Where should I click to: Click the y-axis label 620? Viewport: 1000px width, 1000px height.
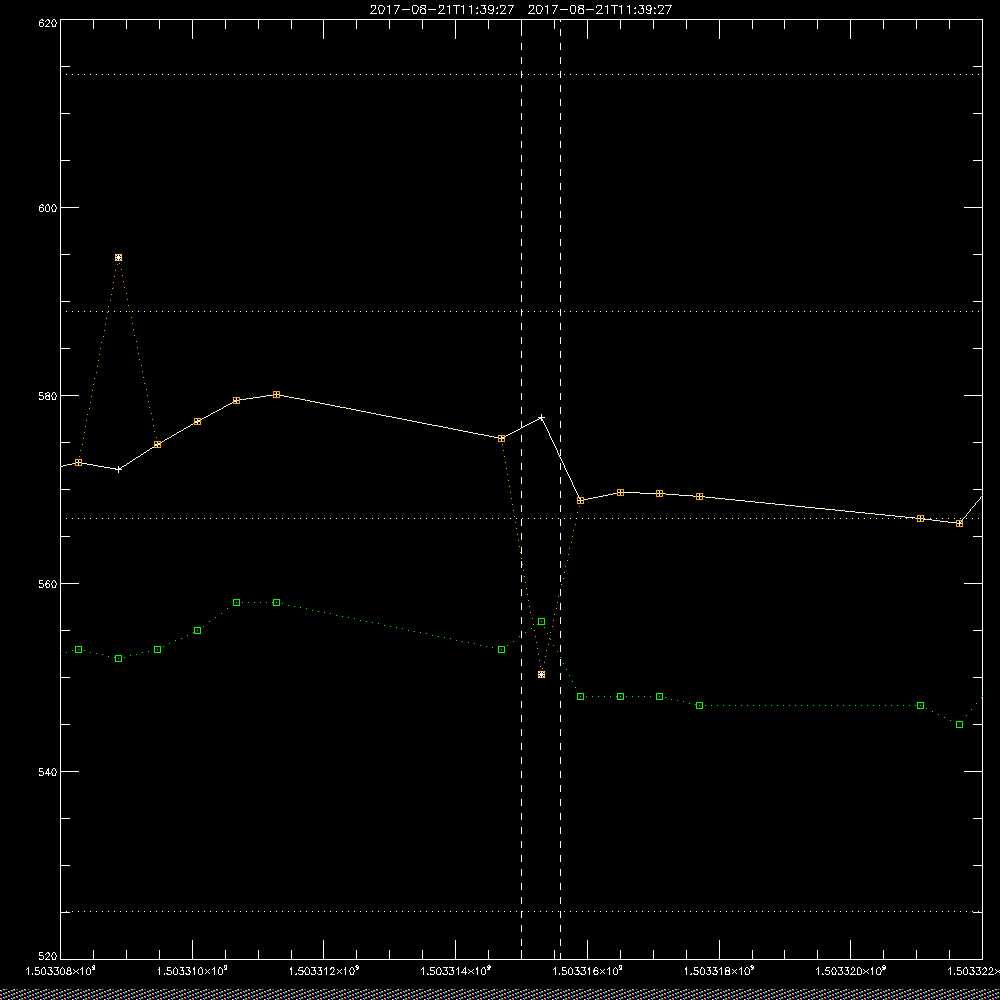(49, 22)
